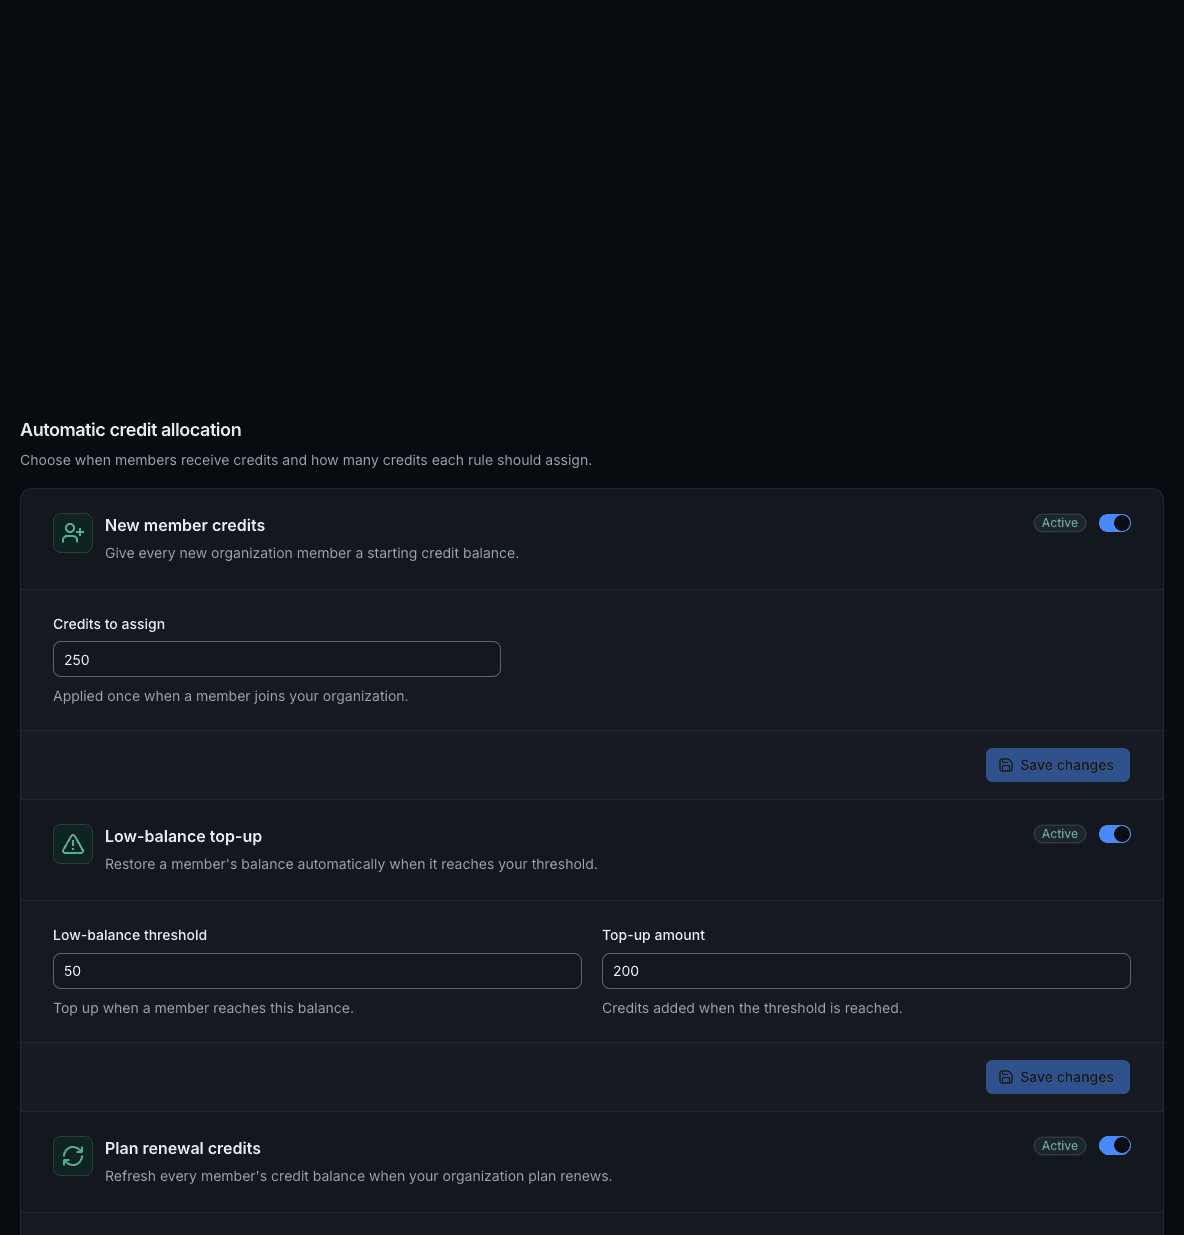Click the Active badge on Low-balance top-up
Image resolution: width=1184 pixels, height=1235 pixels.
(x=1060, y=834)
